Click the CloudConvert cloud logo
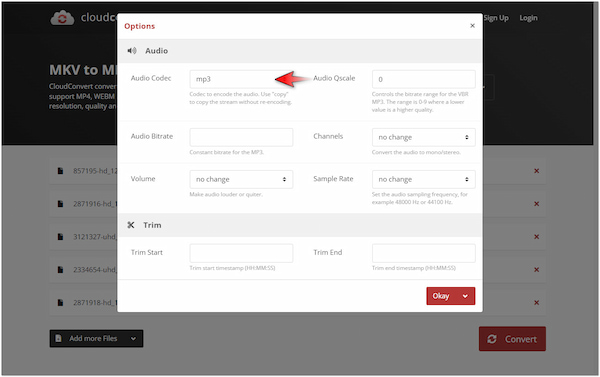The width and height of the screenshot is (600, 377). (x=62, y=18)
